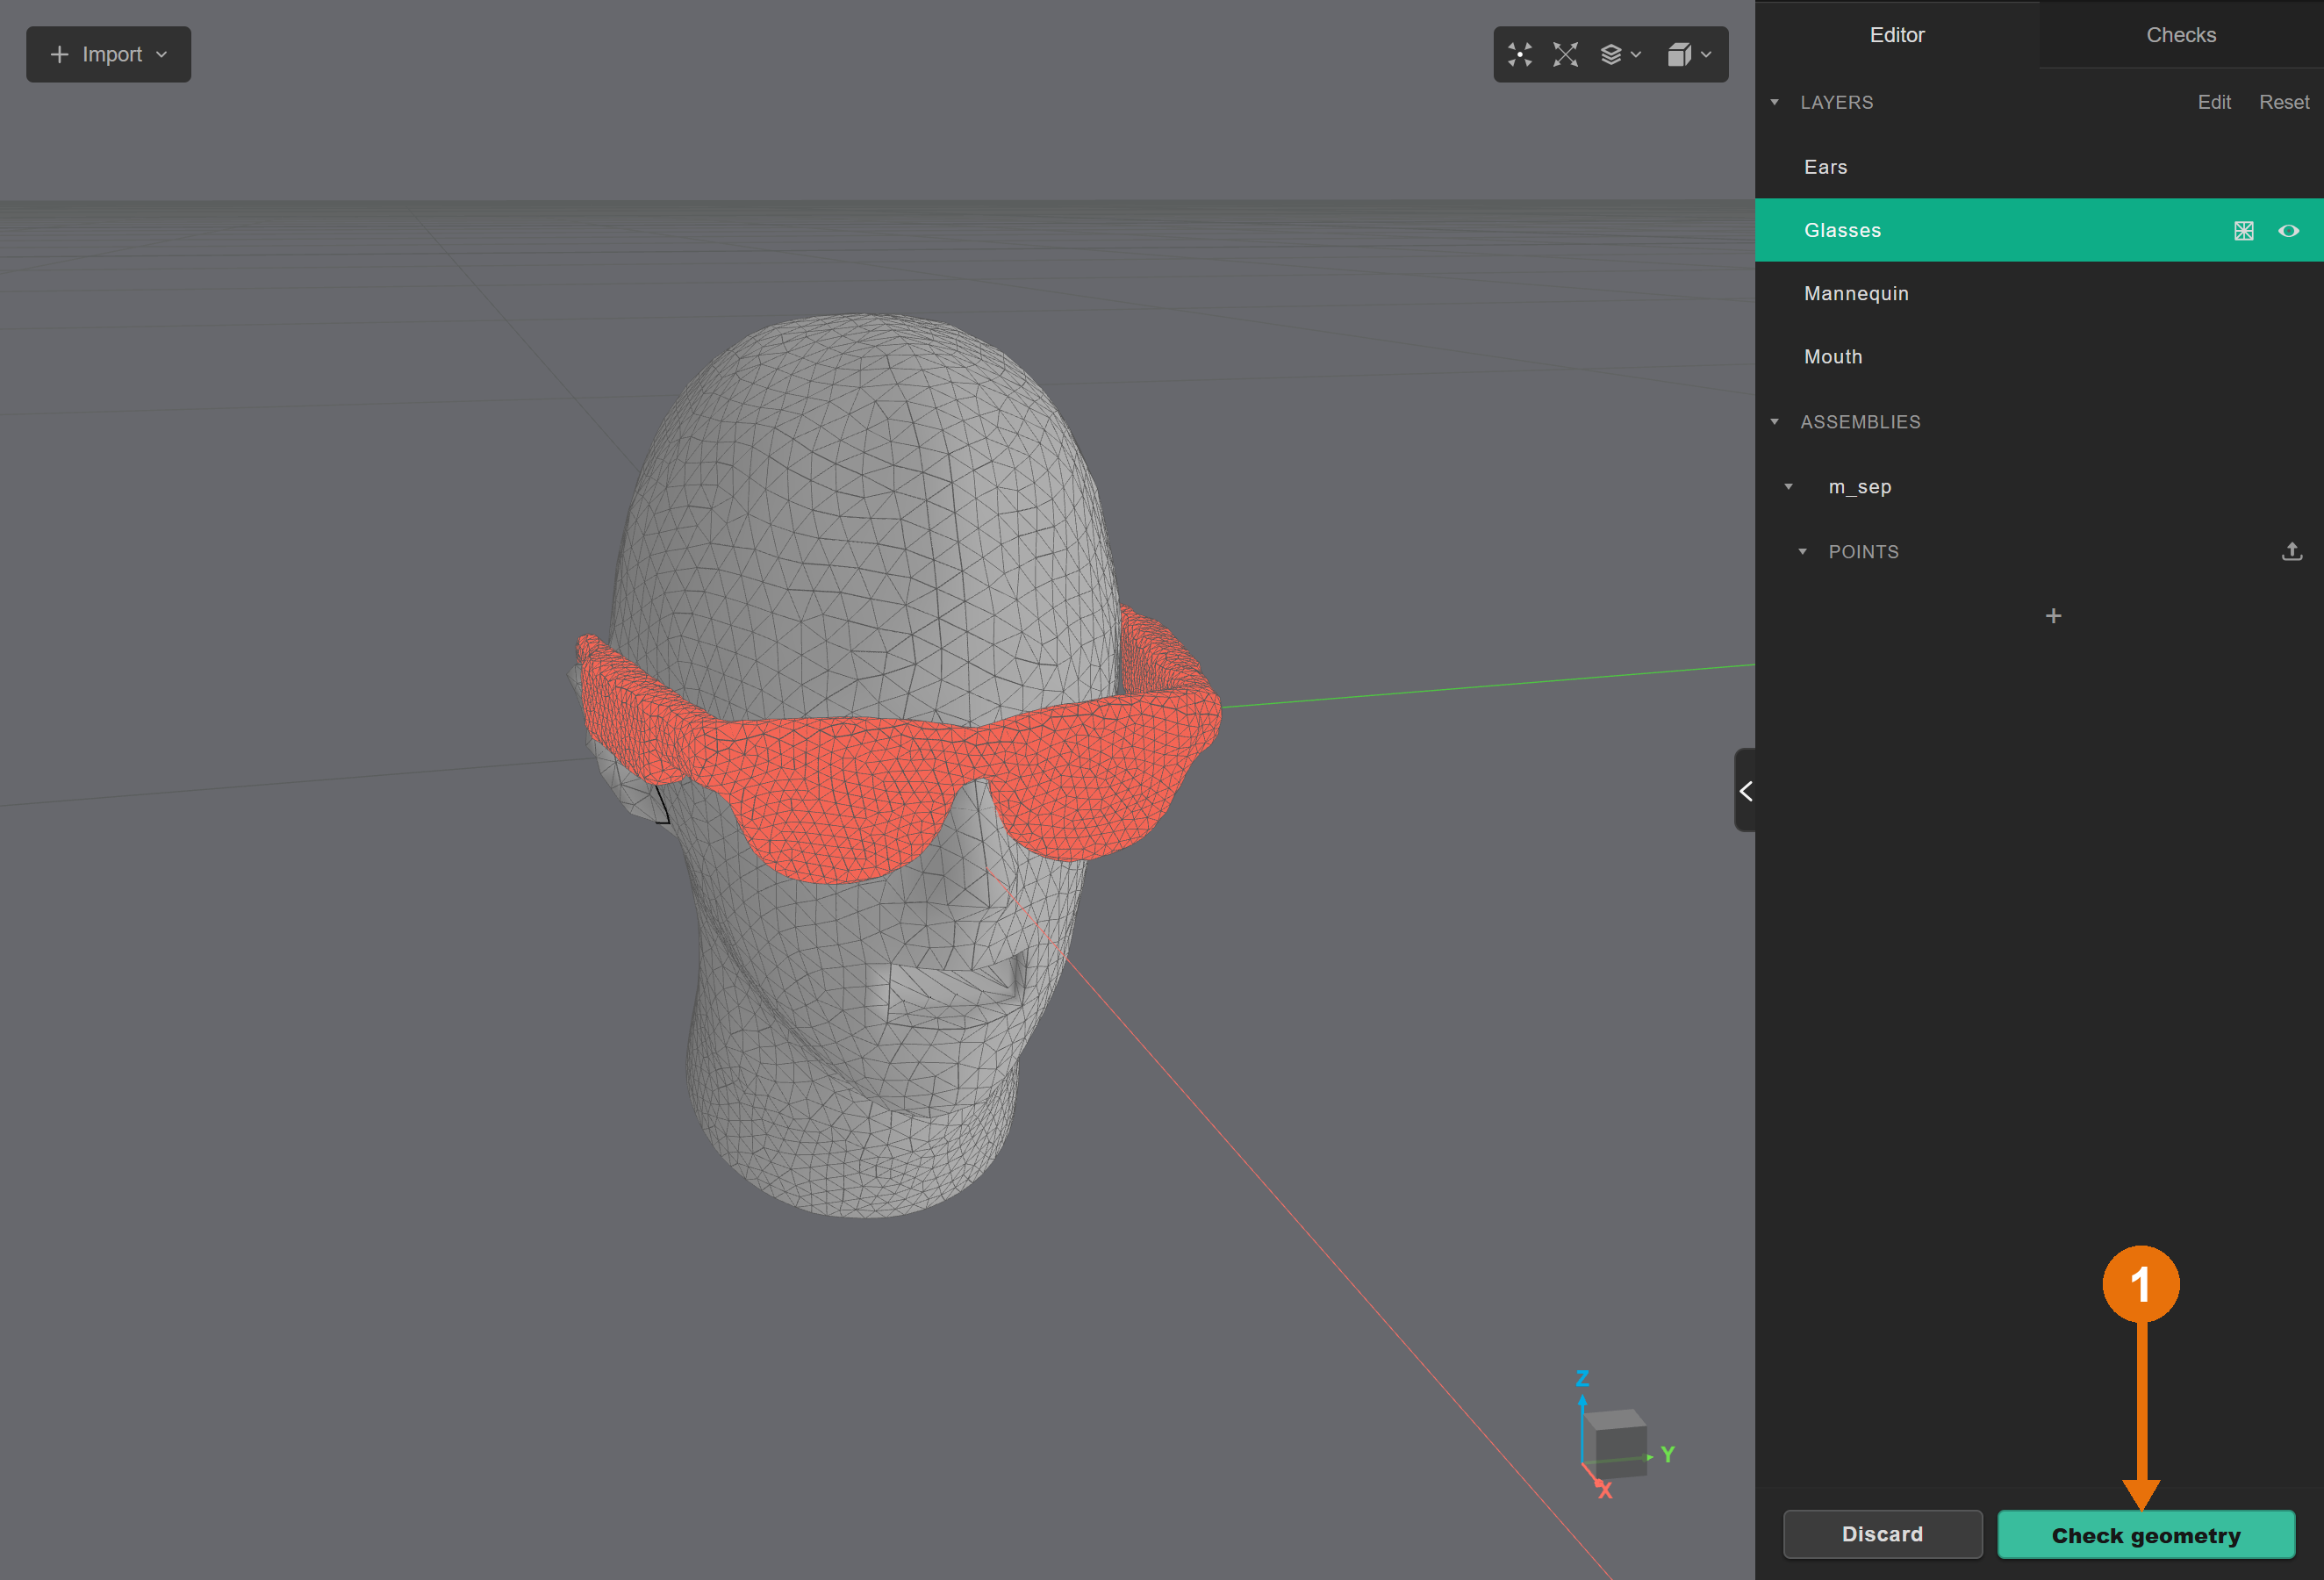This screenshot has height=1580, width=2324.
Task: Open the Import dropdown menu
Action: [108, 54]
